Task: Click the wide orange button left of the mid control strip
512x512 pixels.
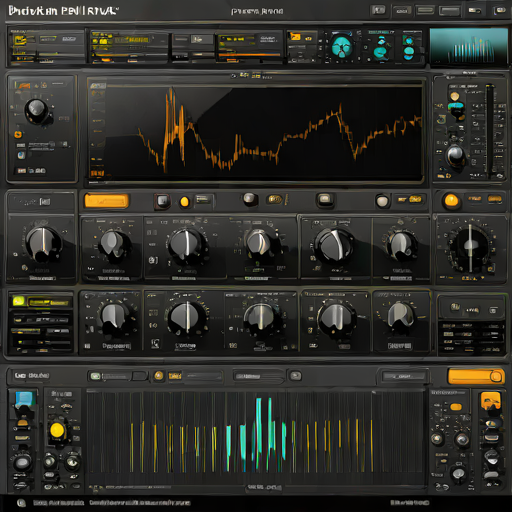Action: pyautogui.click(x=106, y=201)
